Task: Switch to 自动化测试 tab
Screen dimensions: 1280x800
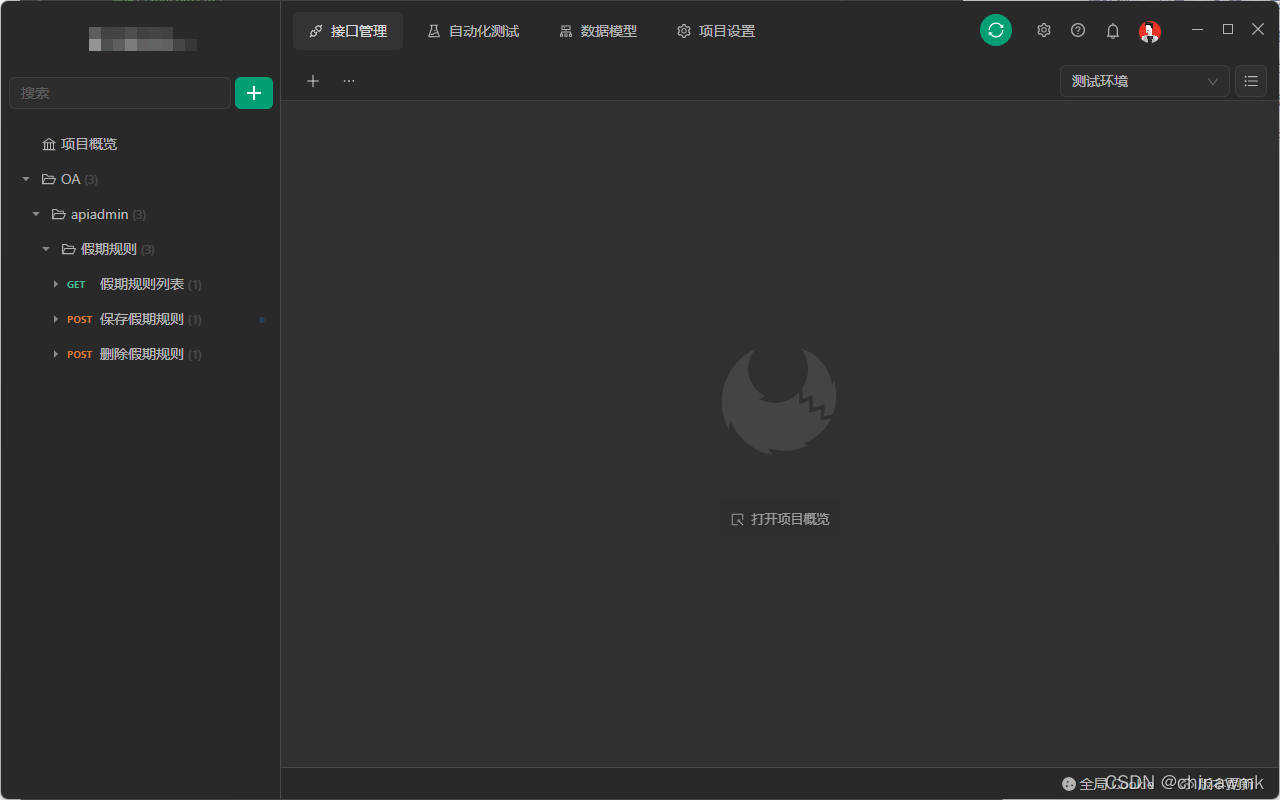Action: coord(473,31)
